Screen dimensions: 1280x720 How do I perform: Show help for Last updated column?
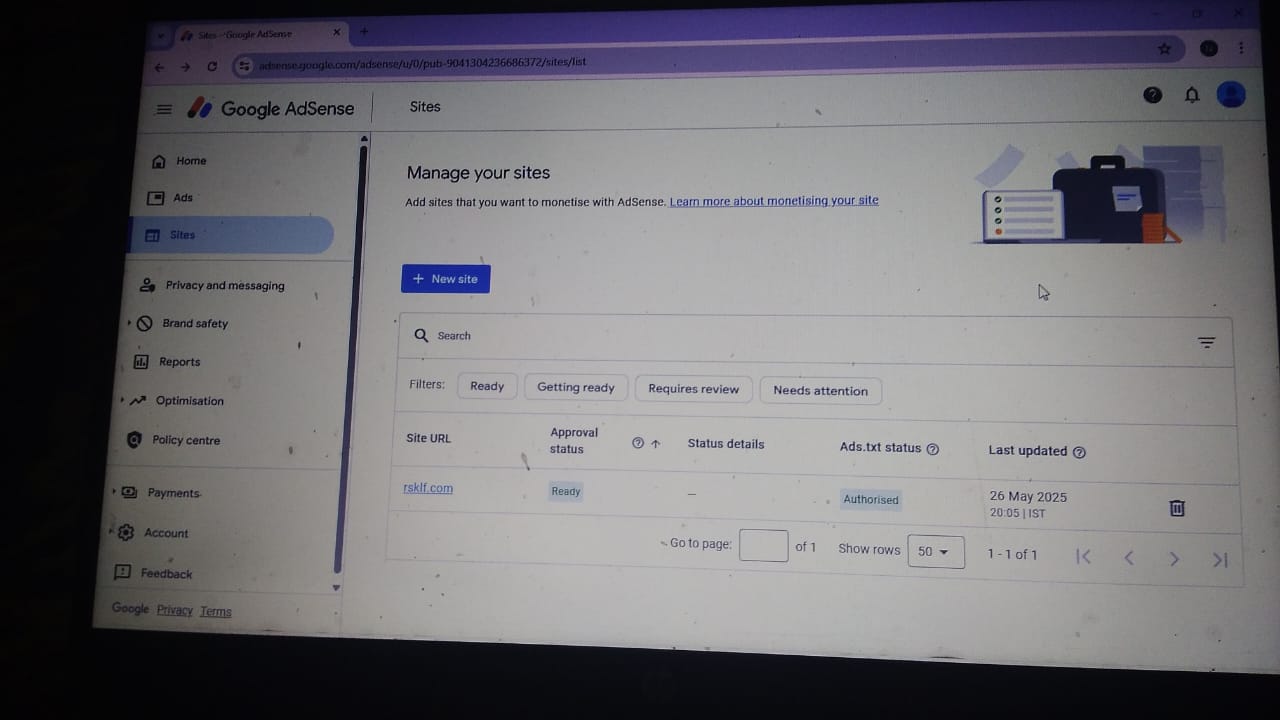1079,452
